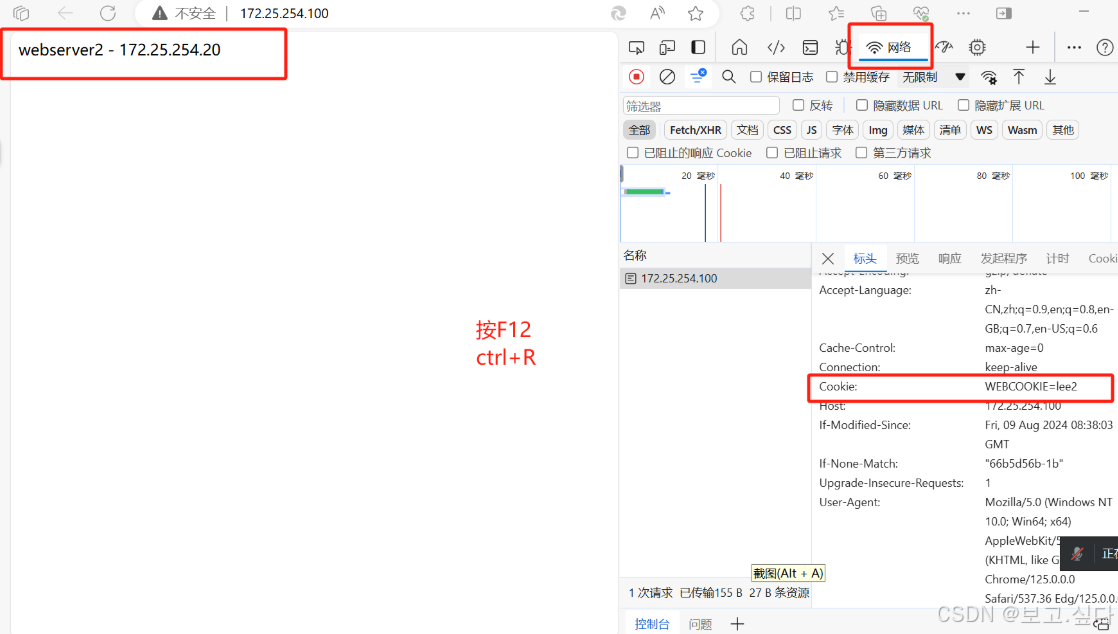Open the 响应 request tab
Viewport: 1118px width, 634px height.
click(x=949, y=258)
